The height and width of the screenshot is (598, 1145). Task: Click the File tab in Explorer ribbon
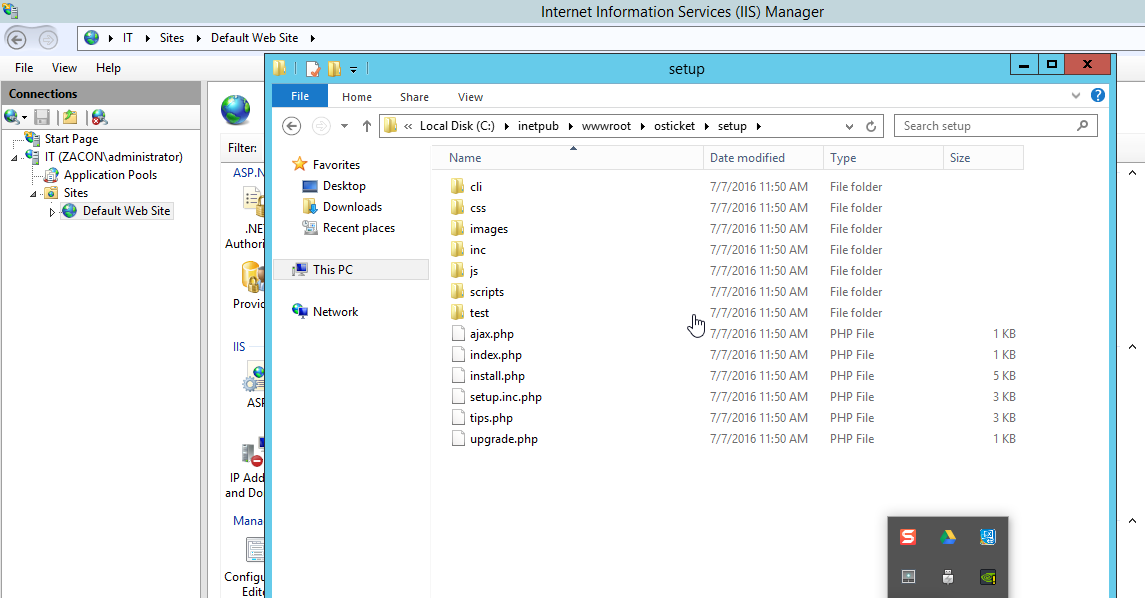pos(299,96)
